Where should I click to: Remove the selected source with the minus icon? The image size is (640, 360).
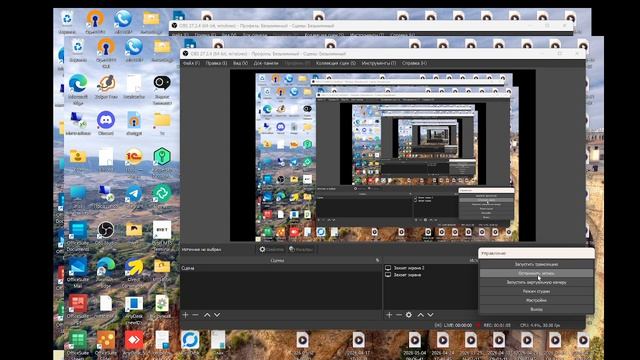[x=398, y=315]
